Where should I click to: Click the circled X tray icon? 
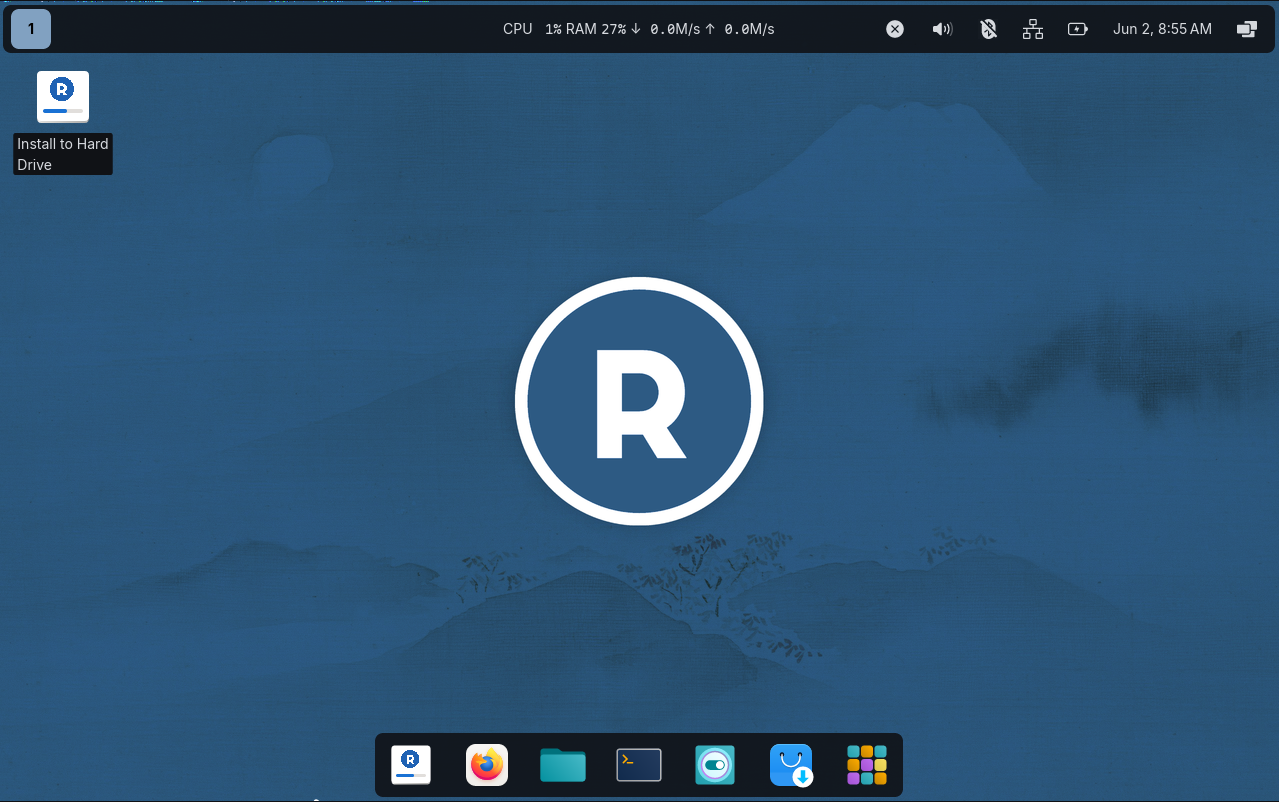pos(895,29)
